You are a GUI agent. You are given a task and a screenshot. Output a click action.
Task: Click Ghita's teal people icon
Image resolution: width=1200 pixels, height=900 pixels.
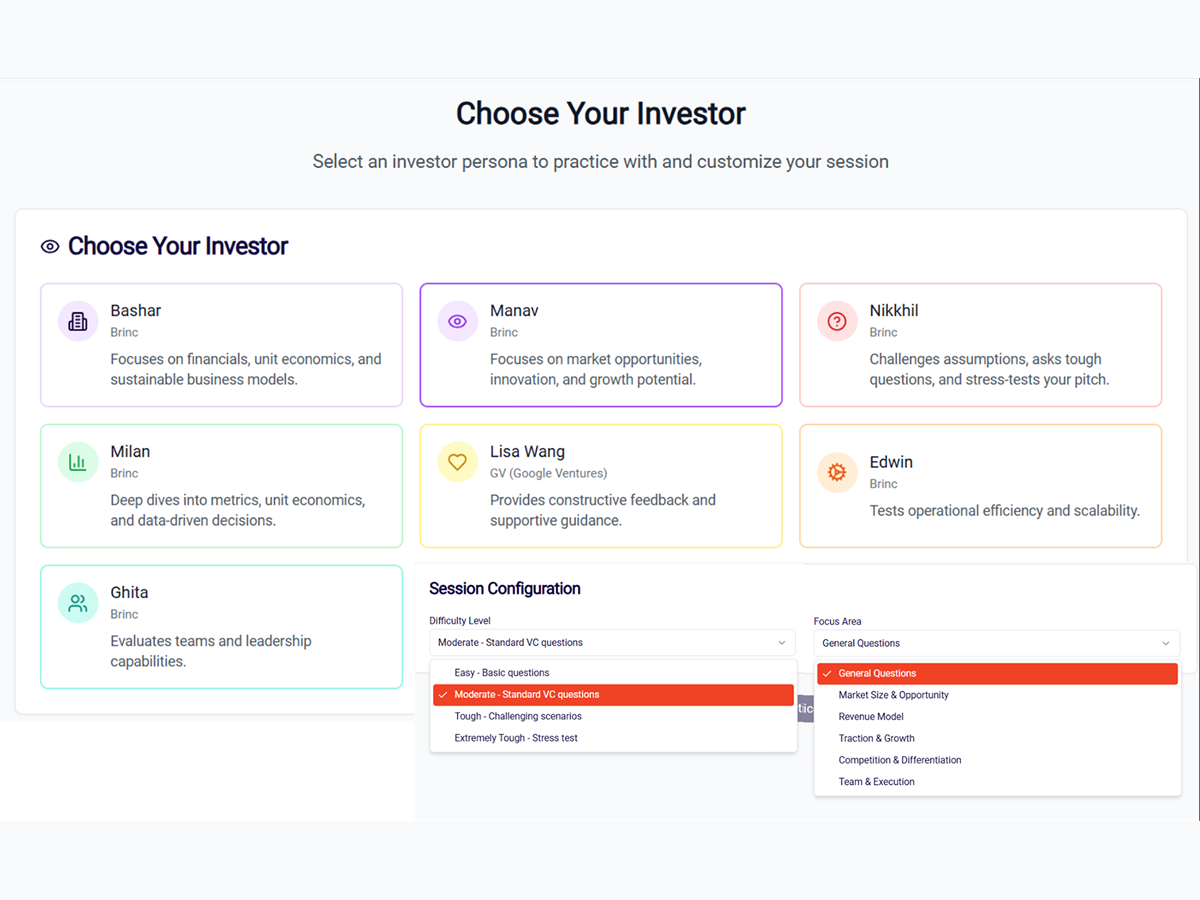[x=78, y=603]
